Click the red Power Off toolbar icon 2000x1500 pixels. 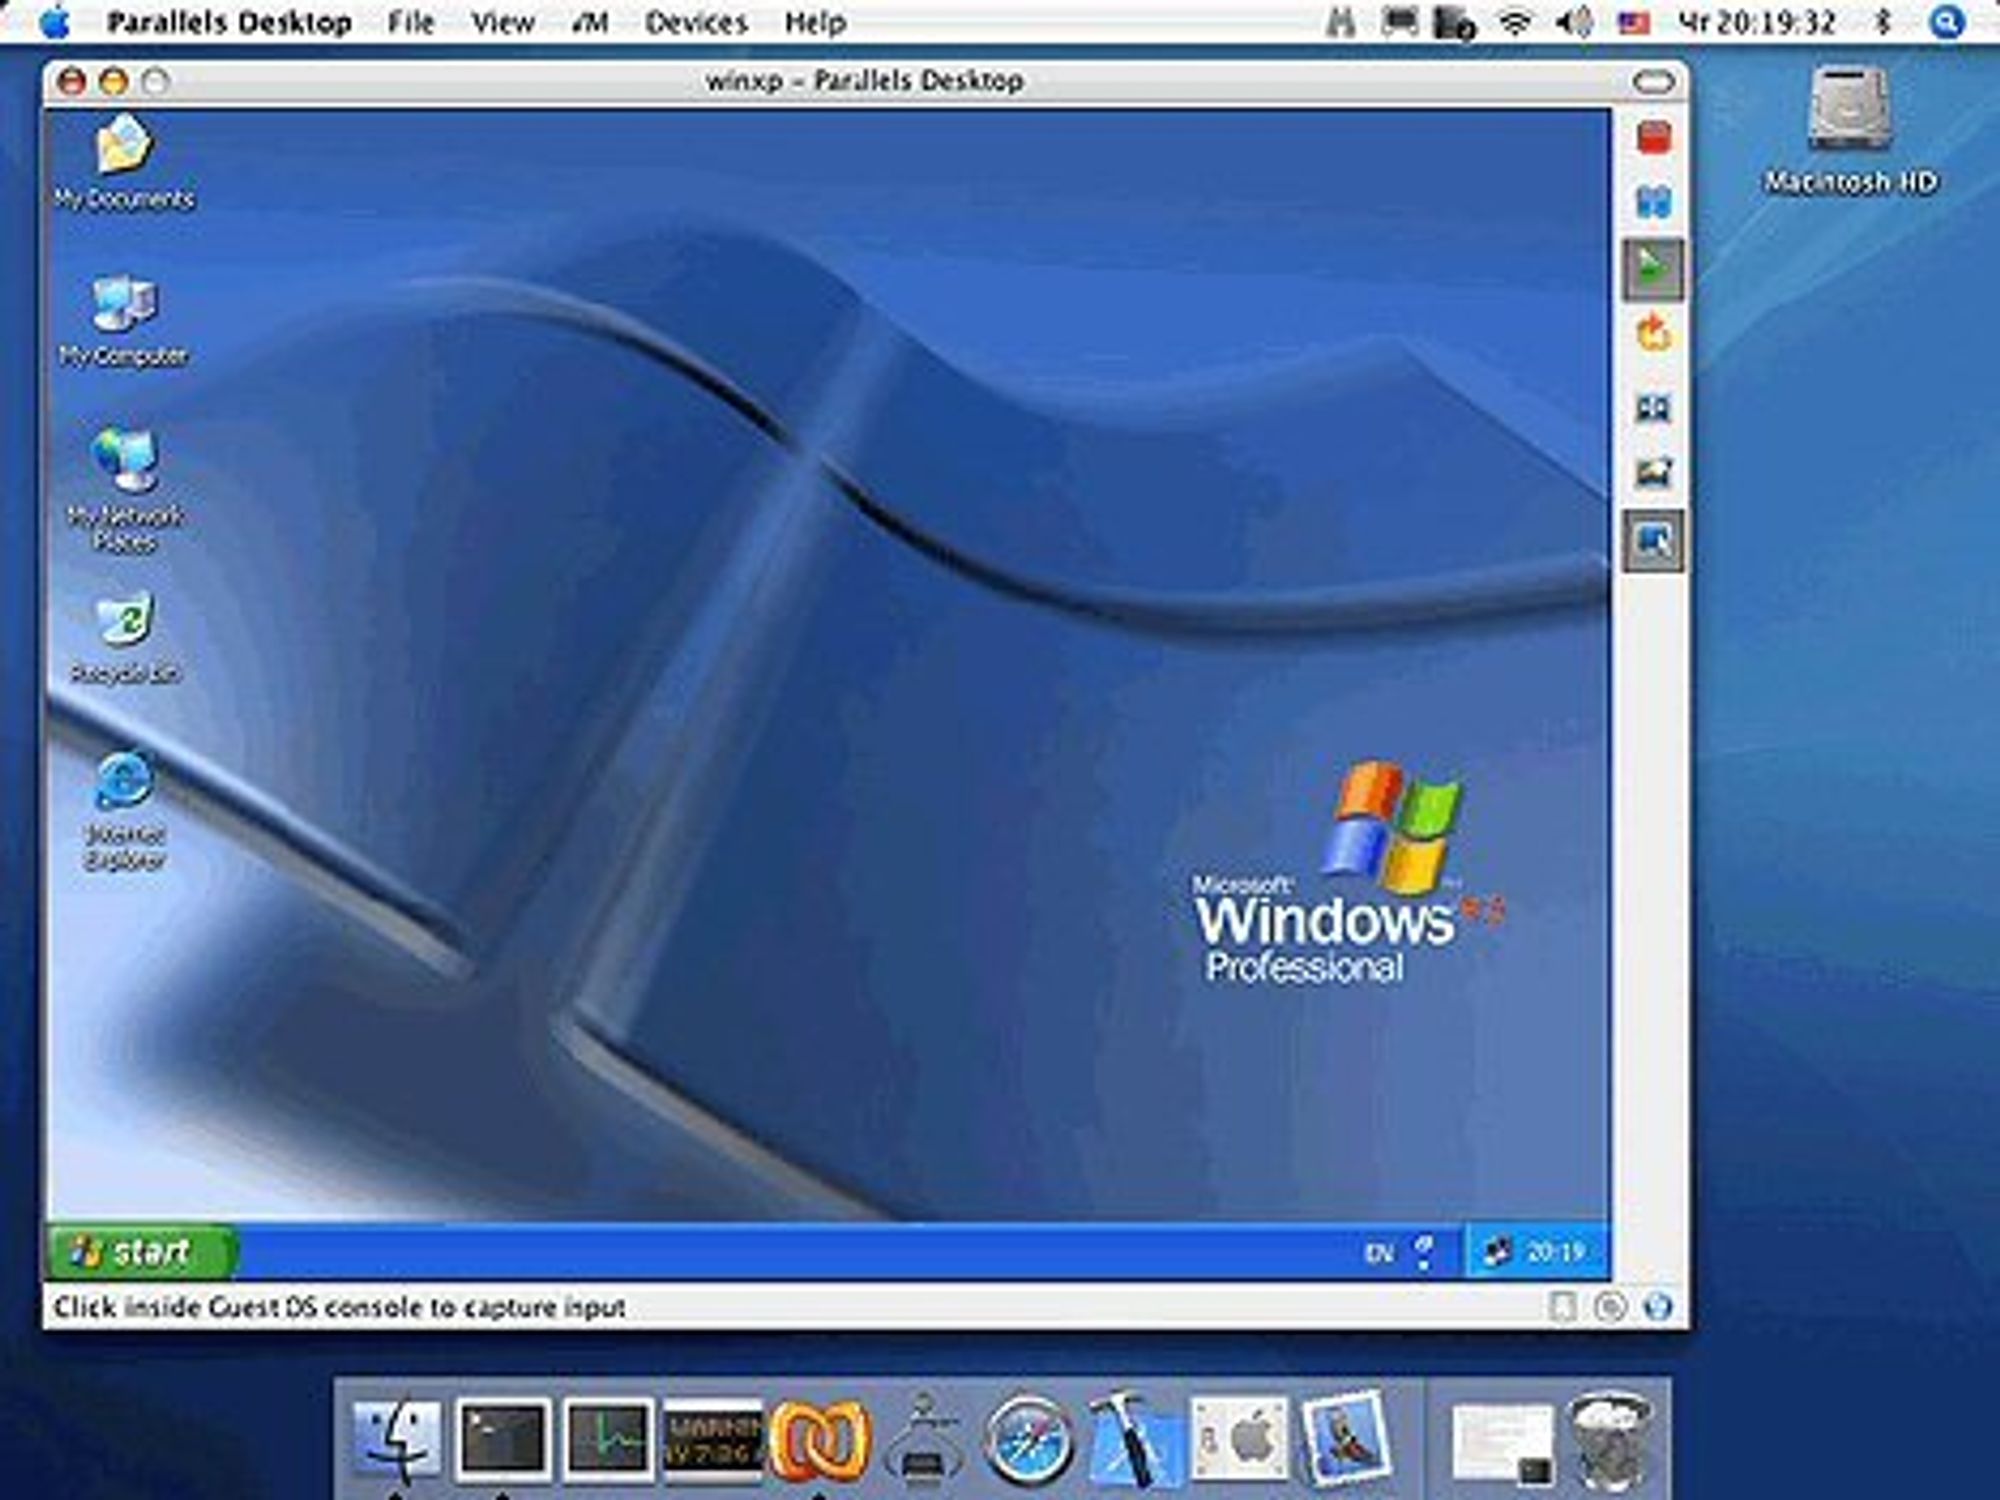point(1654,137)
